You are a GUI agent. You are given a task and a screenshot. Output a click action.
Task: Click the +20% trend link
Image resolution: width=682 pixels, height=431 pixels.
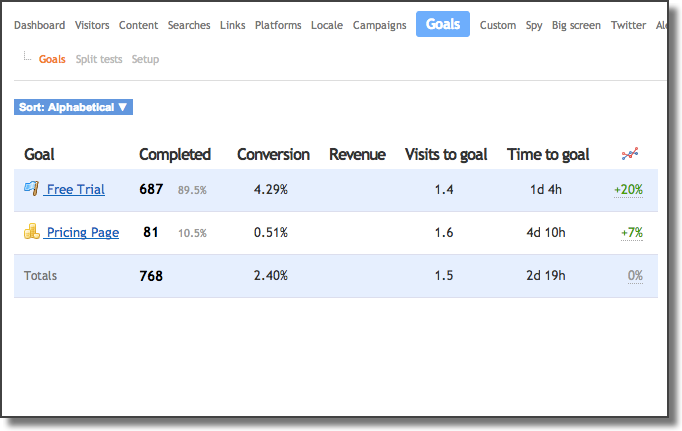628,190
